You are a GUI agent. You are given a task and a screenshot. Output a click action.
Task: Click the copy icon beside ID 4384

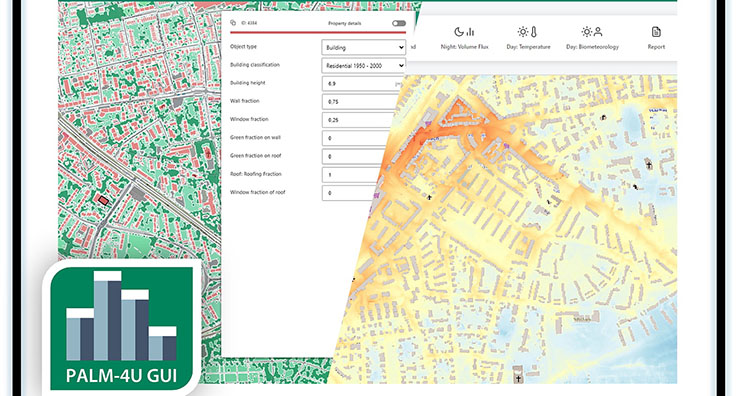tap(233, 22)
